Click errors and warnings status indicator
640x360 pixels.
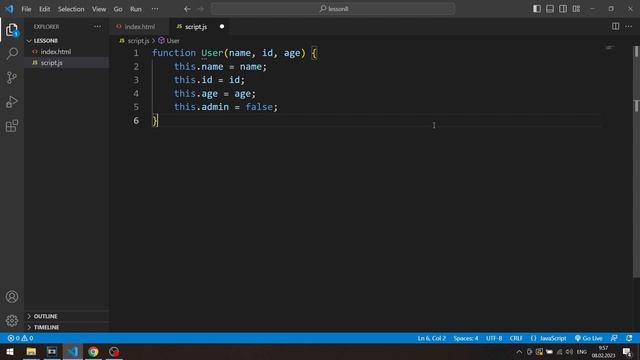(20, 338)
